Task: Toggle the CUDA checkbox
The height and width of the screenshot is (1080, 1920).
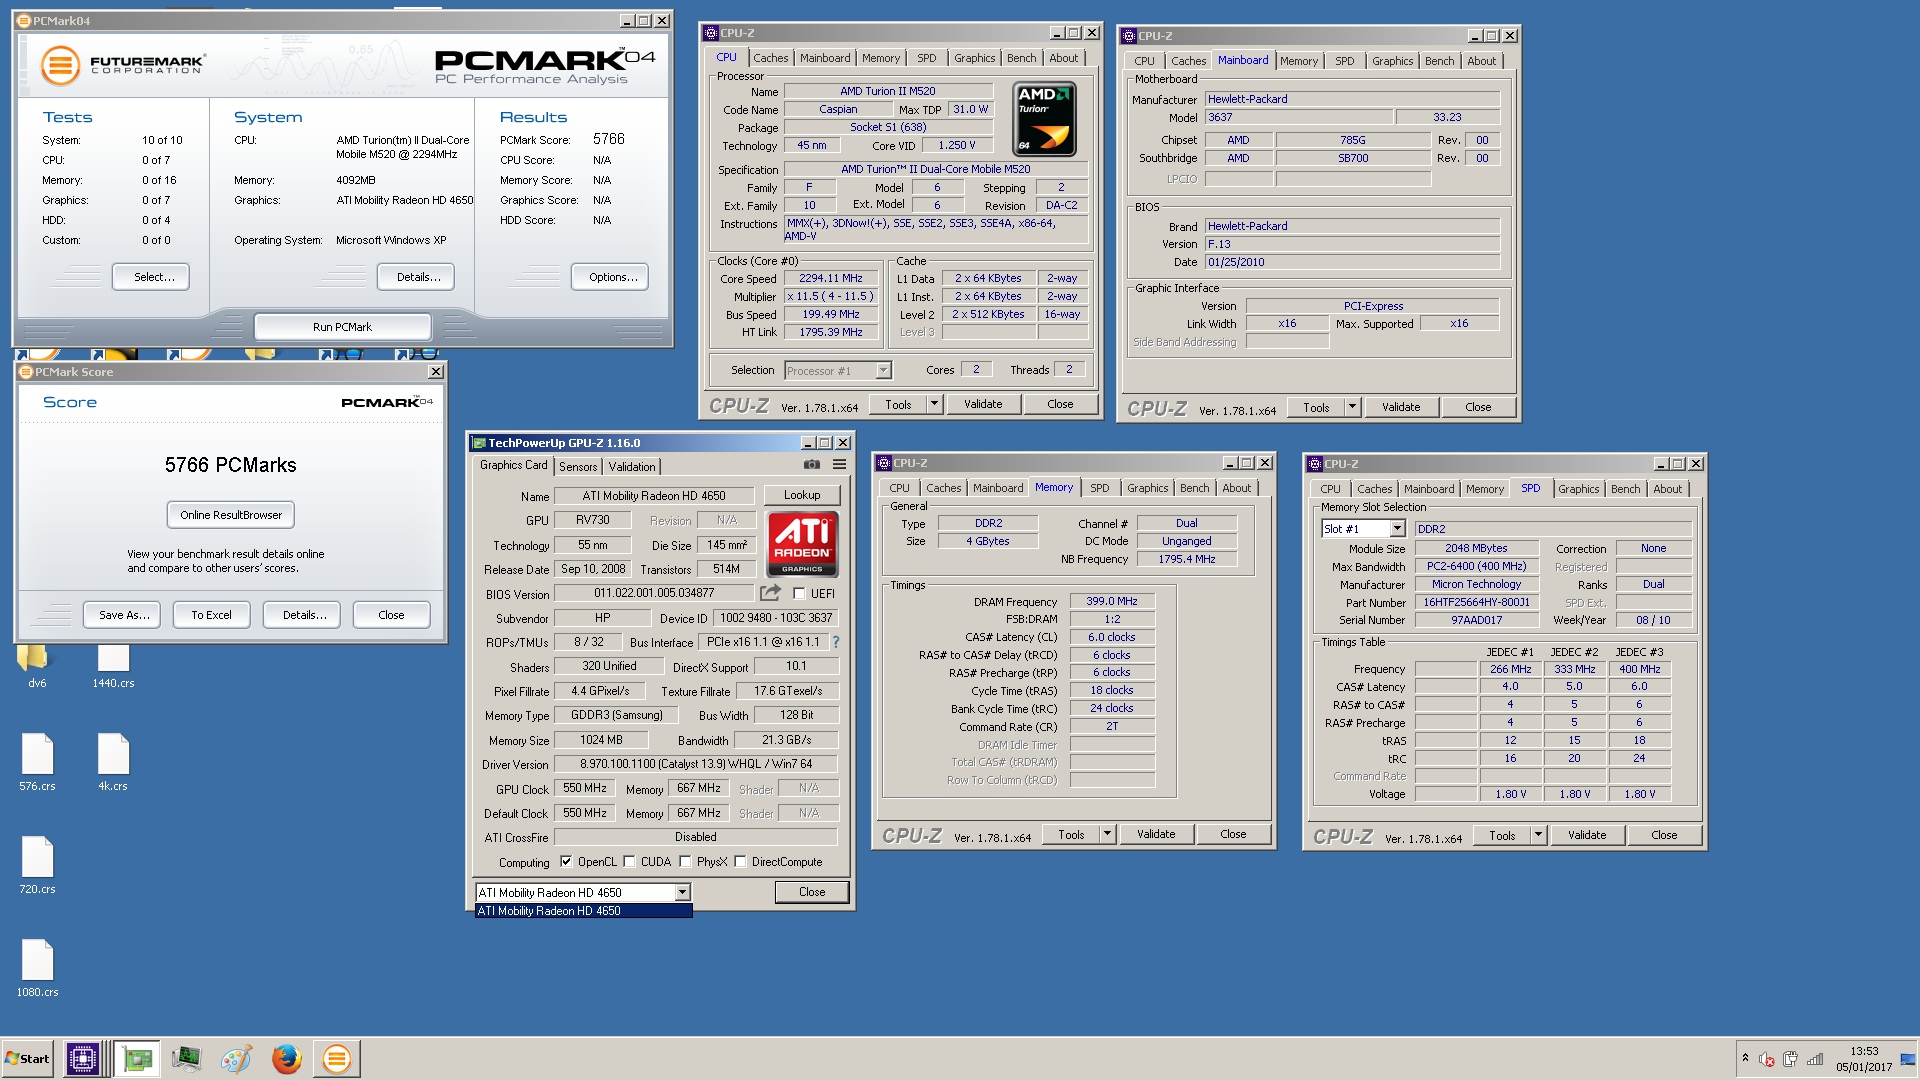Action: 629,861
